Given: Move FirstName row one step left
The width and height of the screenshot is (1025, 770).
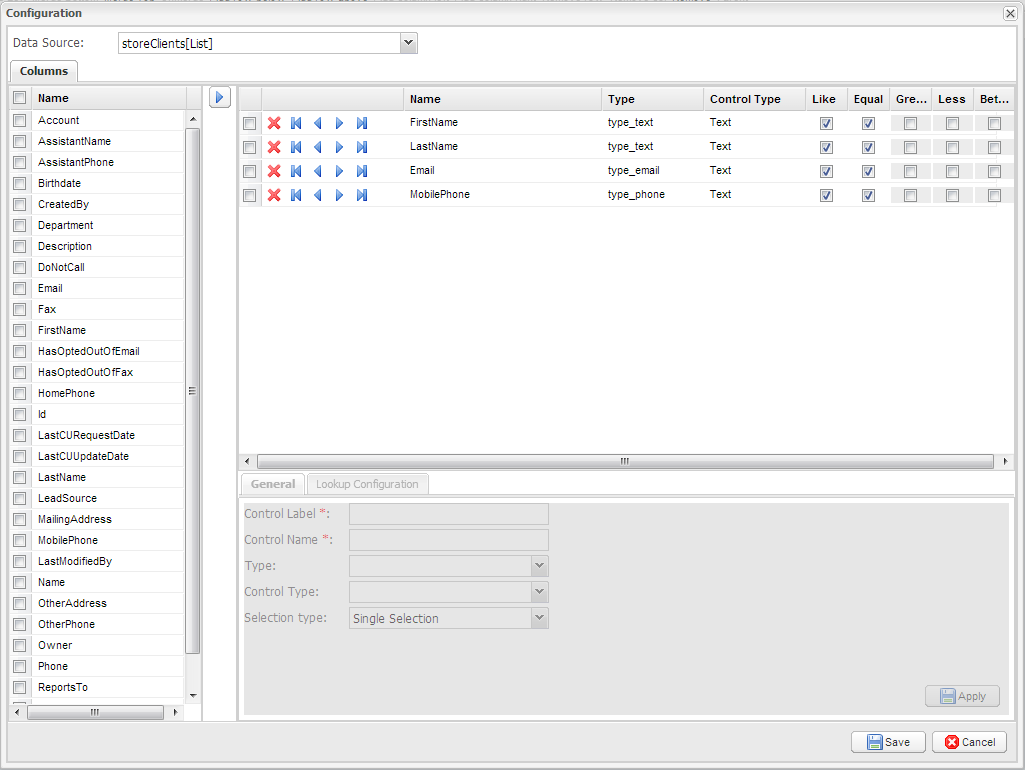Looking at the screenshot, I should pos(318,123).
